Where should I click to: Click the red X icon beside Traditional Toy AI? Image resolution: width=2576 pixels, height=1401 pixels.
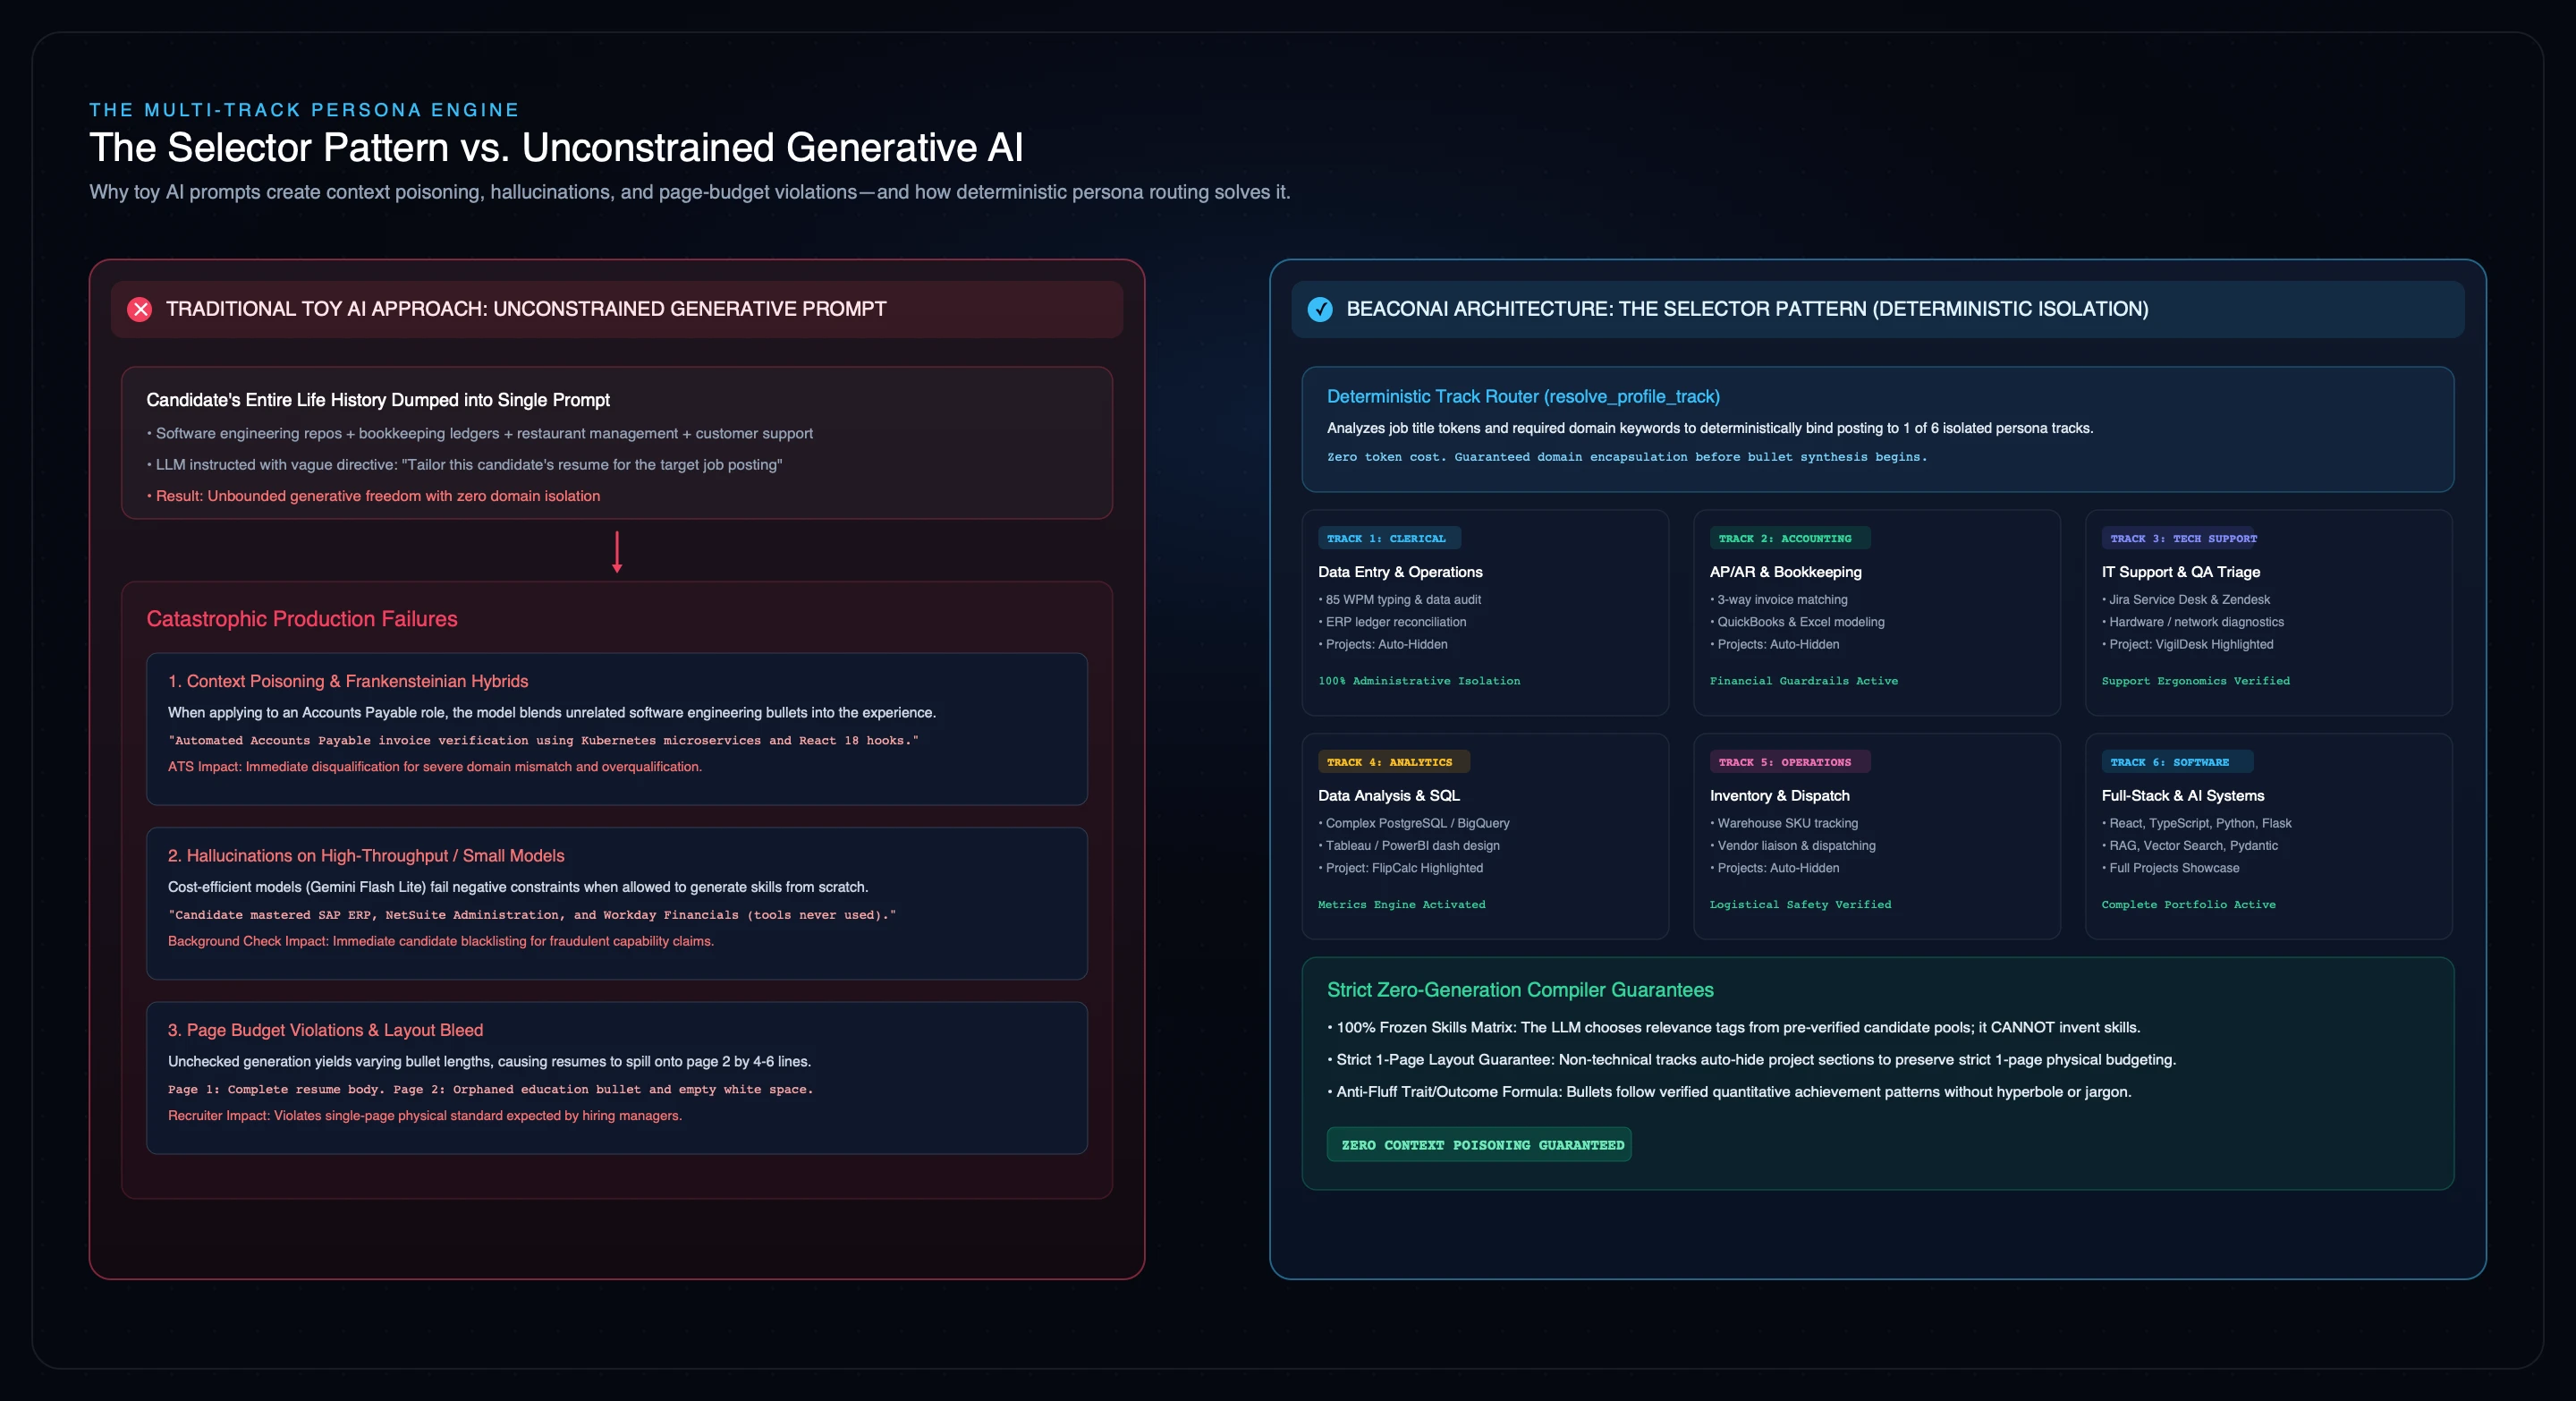(x=140, y=309)
